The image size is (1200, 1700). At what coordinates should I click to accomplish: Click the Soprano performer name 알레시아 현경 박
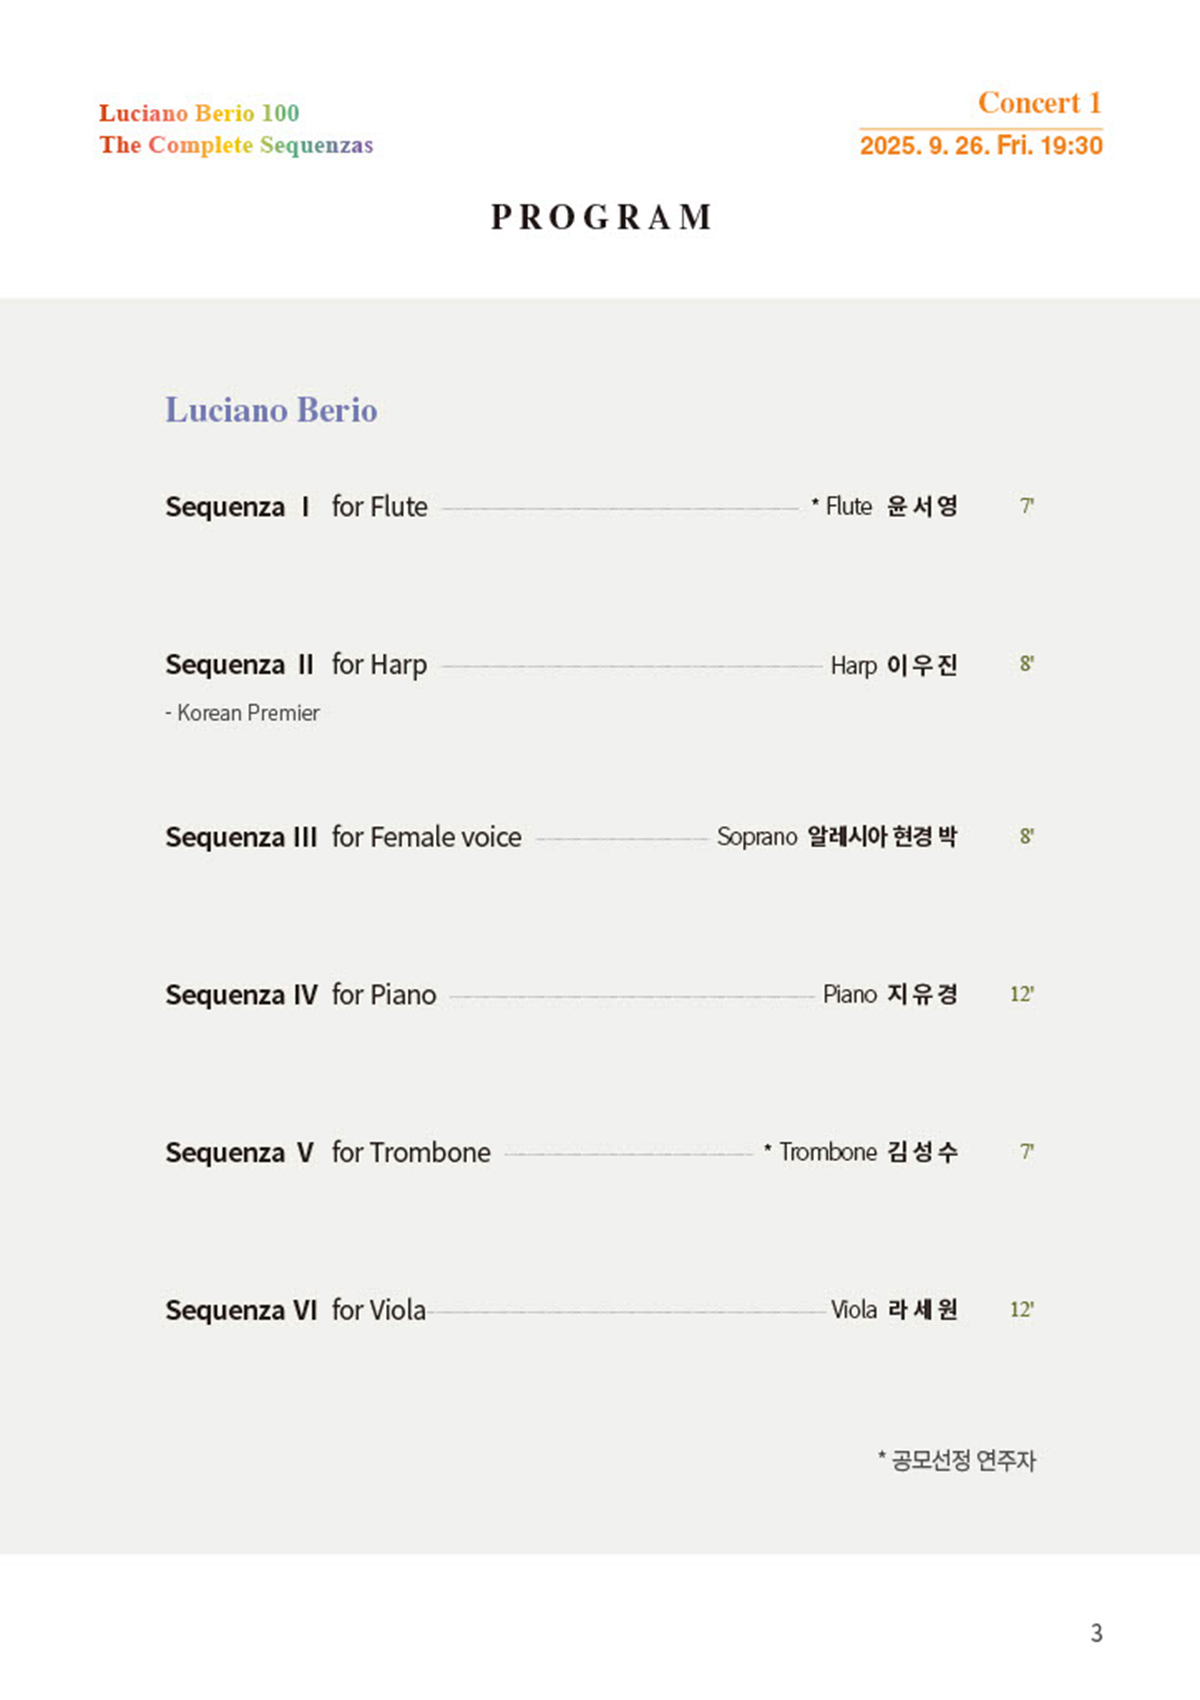point(881,836)
